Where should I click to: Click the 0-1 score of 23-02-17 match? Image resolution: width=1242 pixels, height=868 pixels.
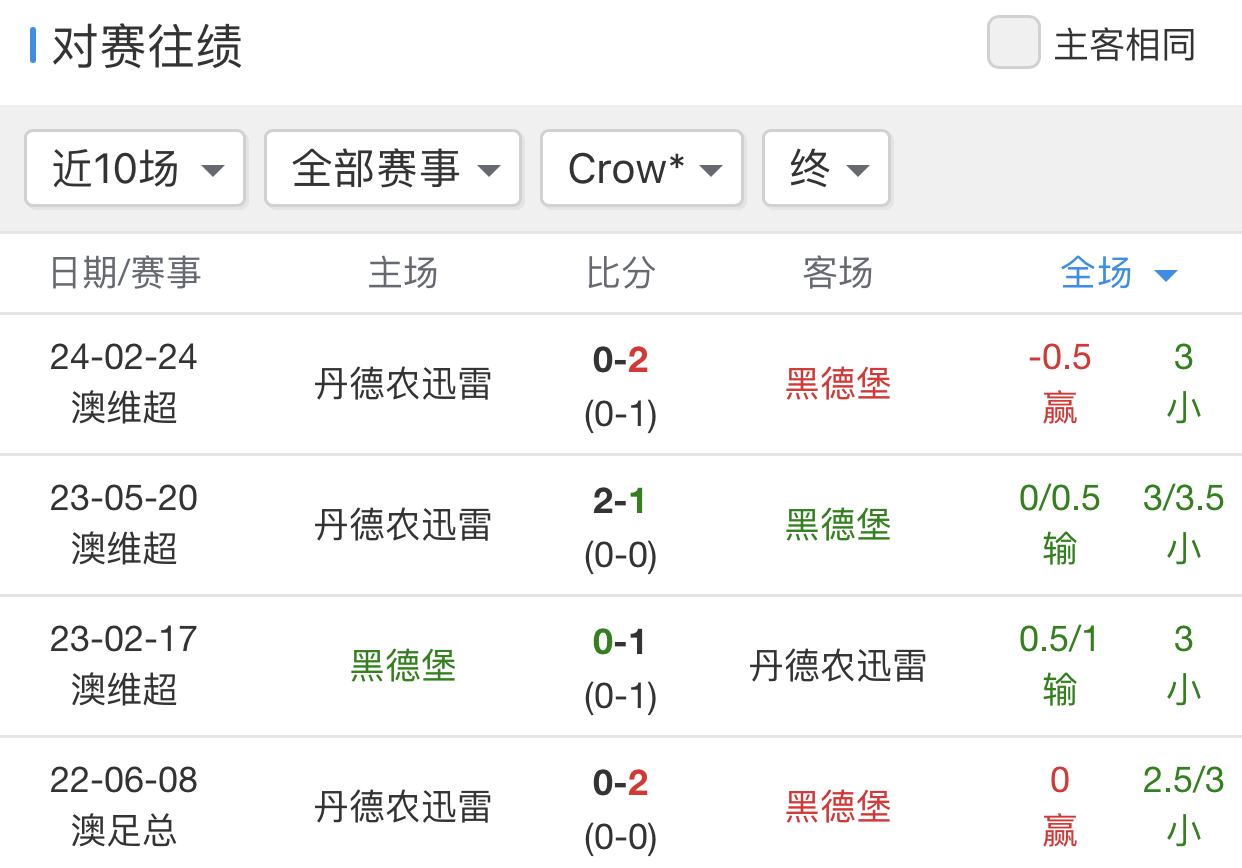(x=620, y=642)
